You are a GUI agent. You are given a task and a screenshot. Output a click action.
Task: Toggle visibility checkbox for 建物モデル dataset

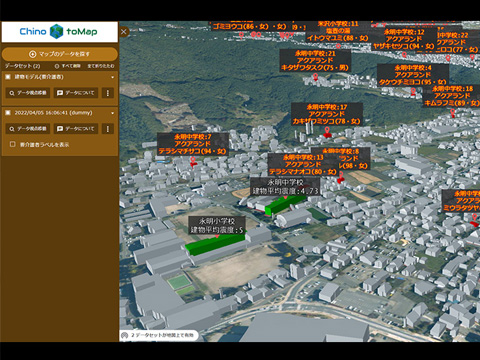pyautogui.click(x=8, y=77)
